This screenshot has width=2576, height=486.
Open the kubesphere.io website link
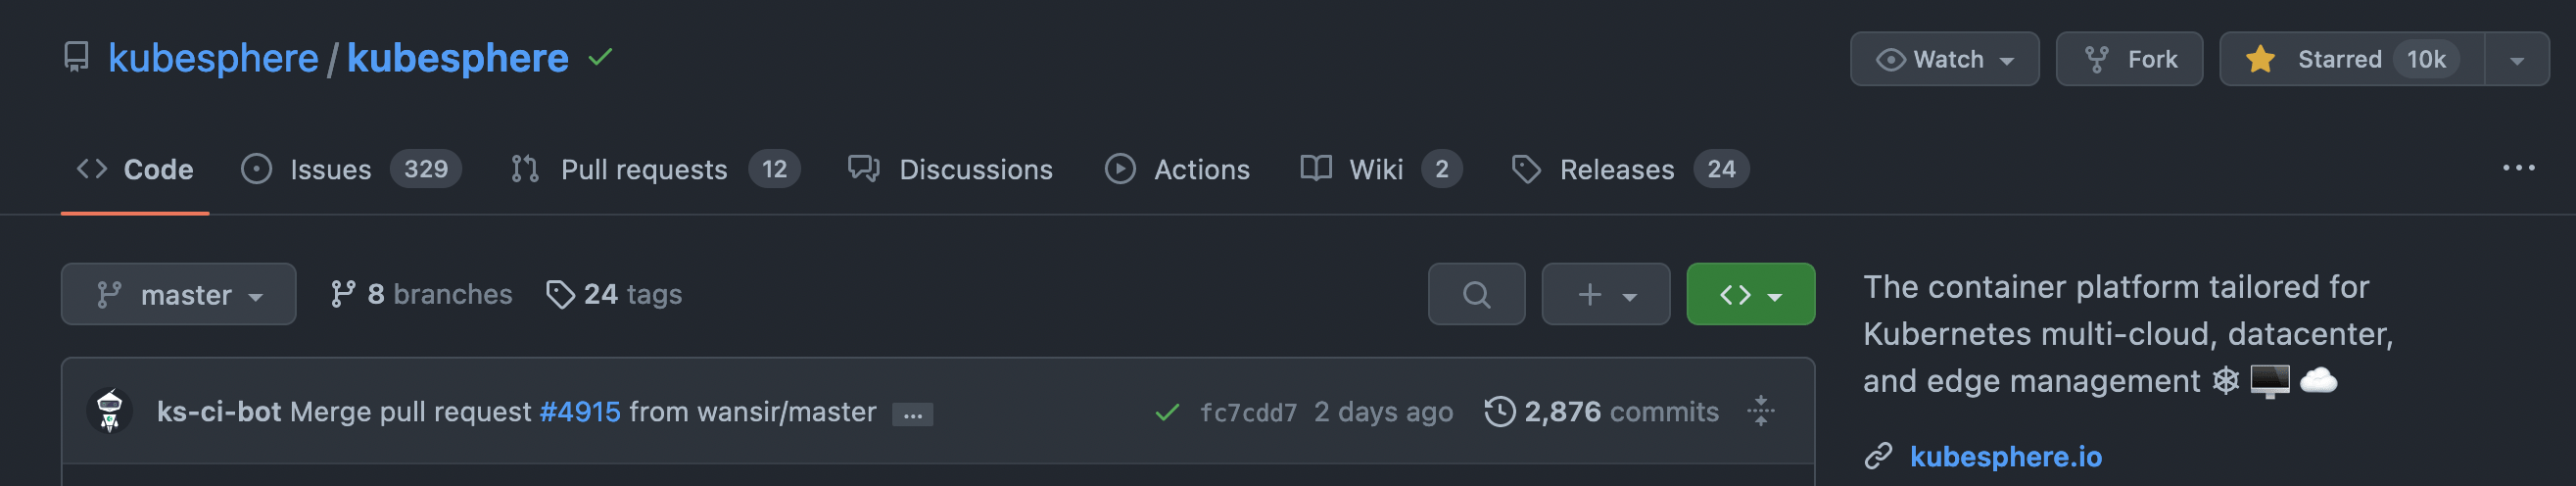2005,456
